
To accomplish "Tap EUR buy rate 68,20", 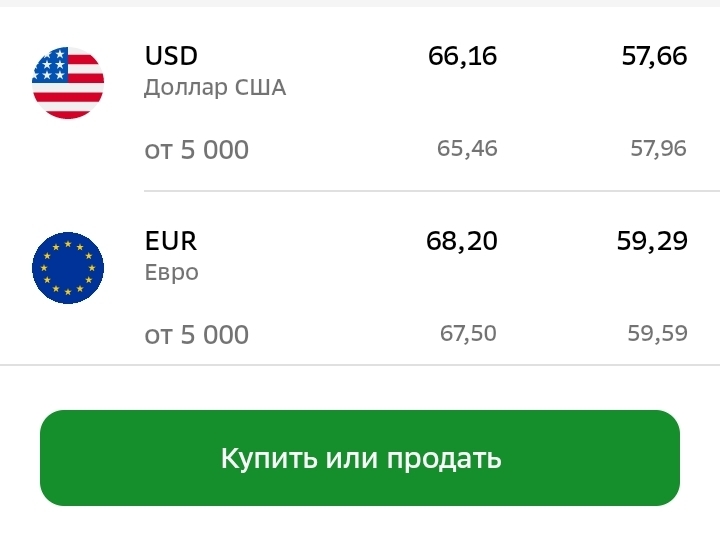I will point(462,241).
